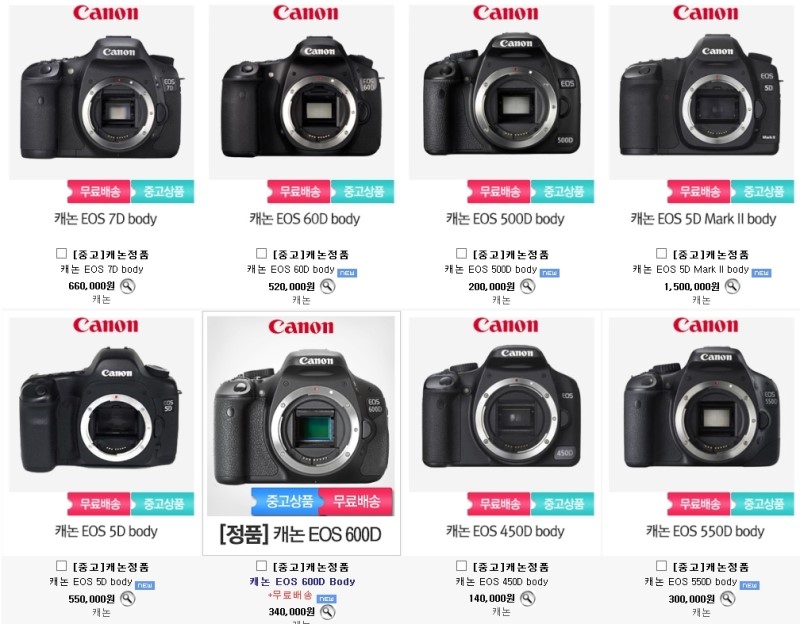Open the 캐논 EOS 500D body link

click(x=491, y=269)
